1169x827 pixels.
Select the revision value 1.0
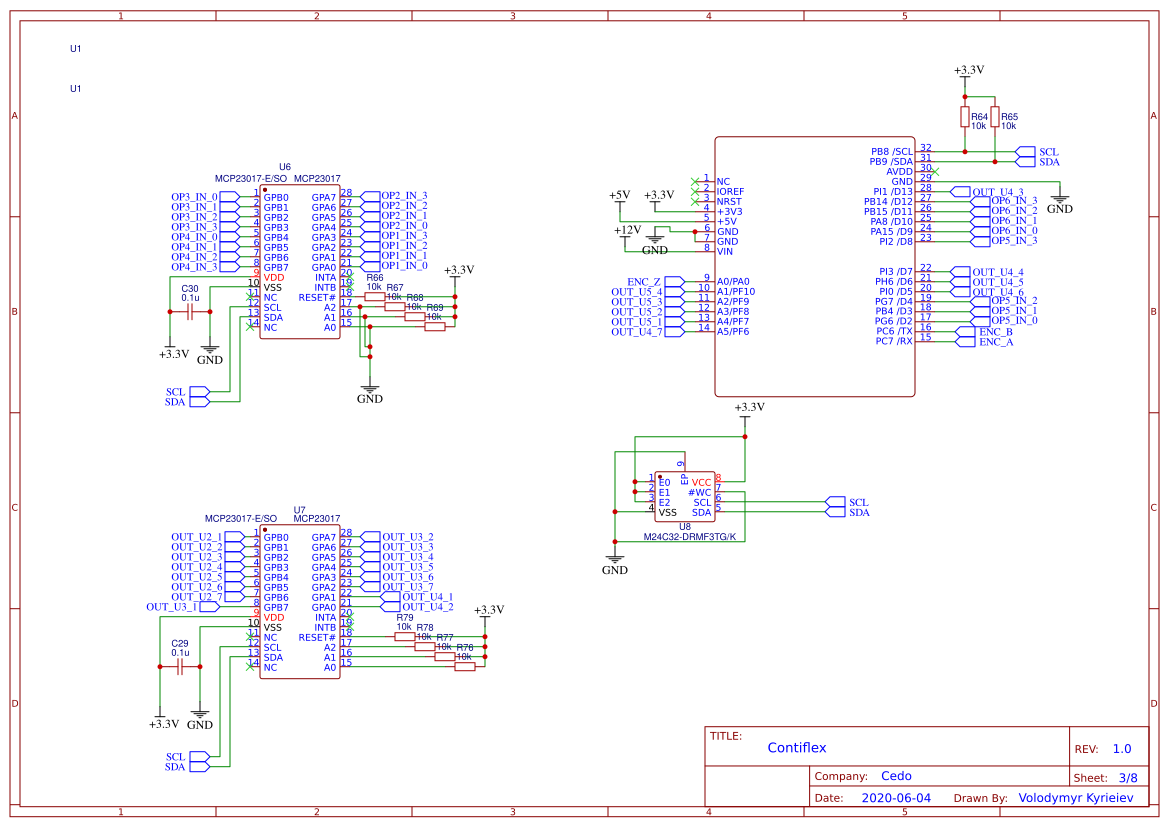(x=1123, y=748)
